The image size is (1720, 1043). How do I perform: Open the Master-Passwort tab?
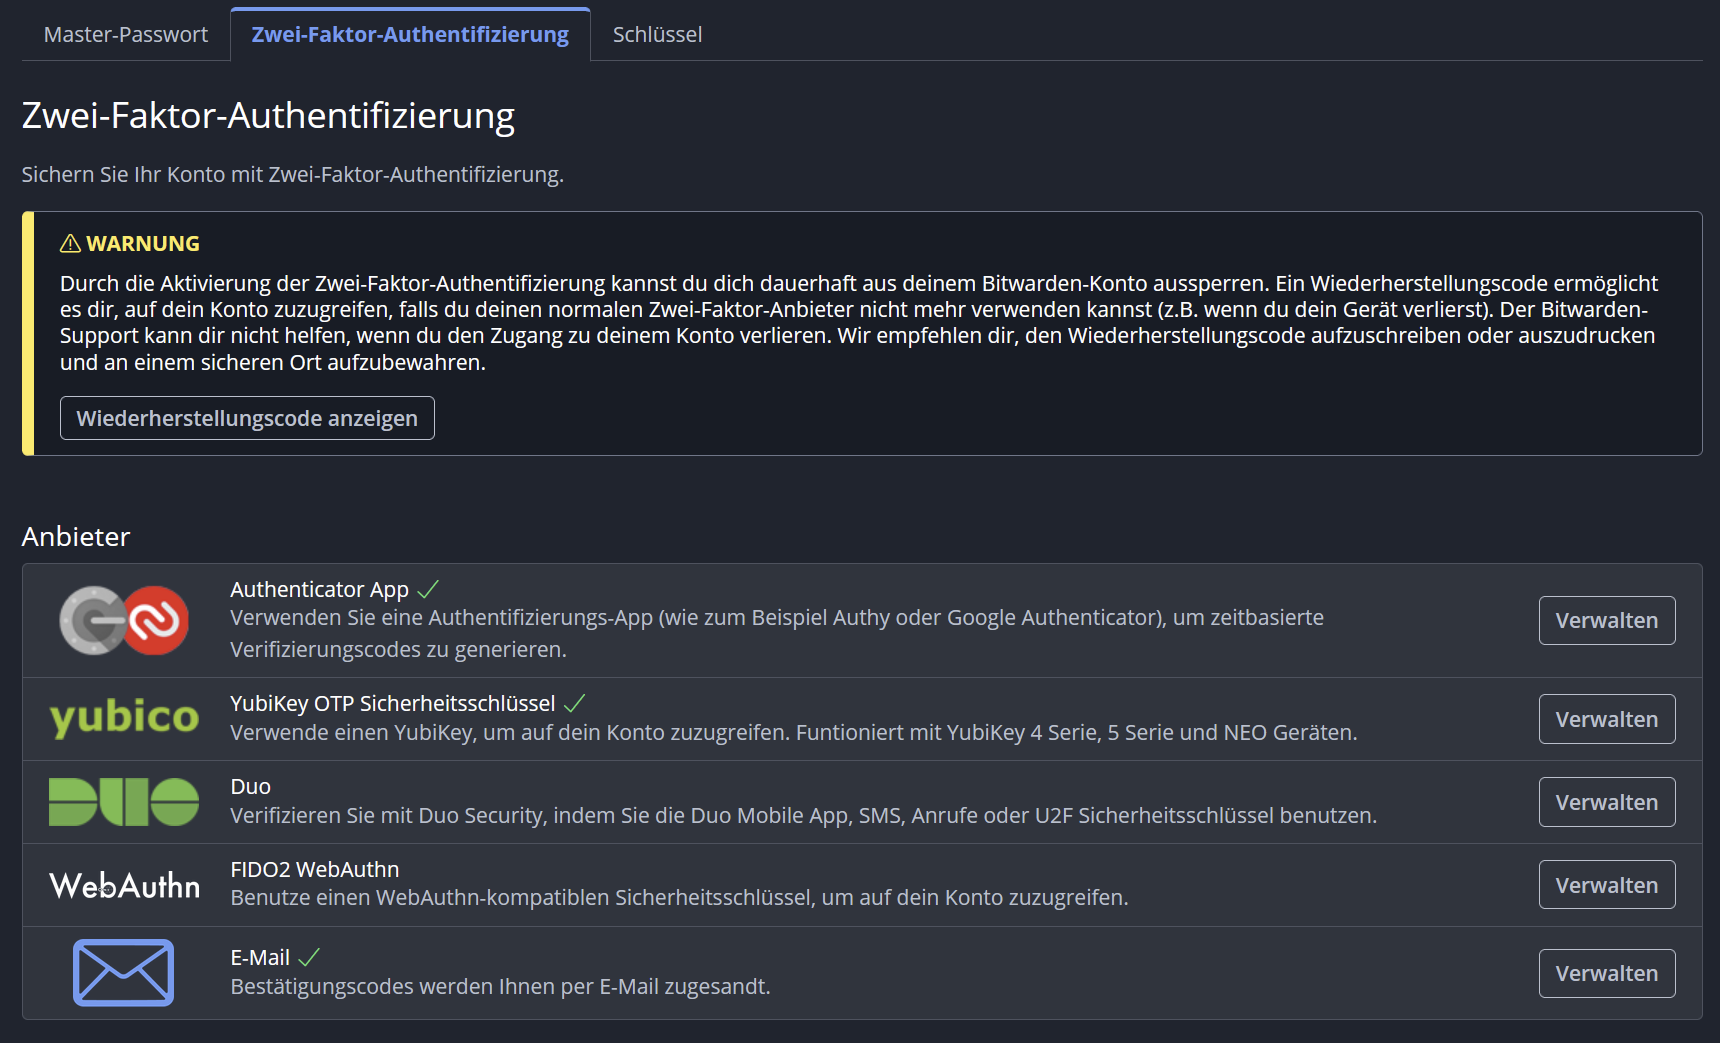pyautogui.click(x=126, y=34)
